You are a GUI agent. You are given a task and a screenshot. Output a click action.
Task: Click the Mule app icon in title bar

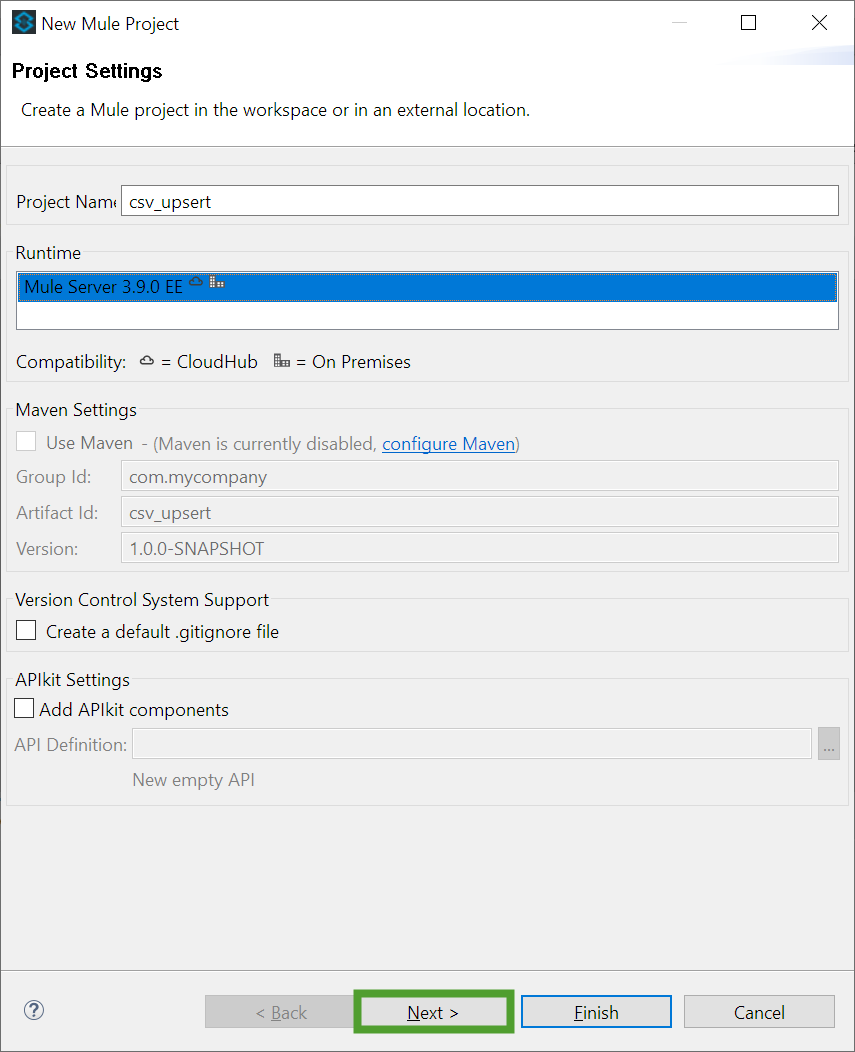coord(23,23)
